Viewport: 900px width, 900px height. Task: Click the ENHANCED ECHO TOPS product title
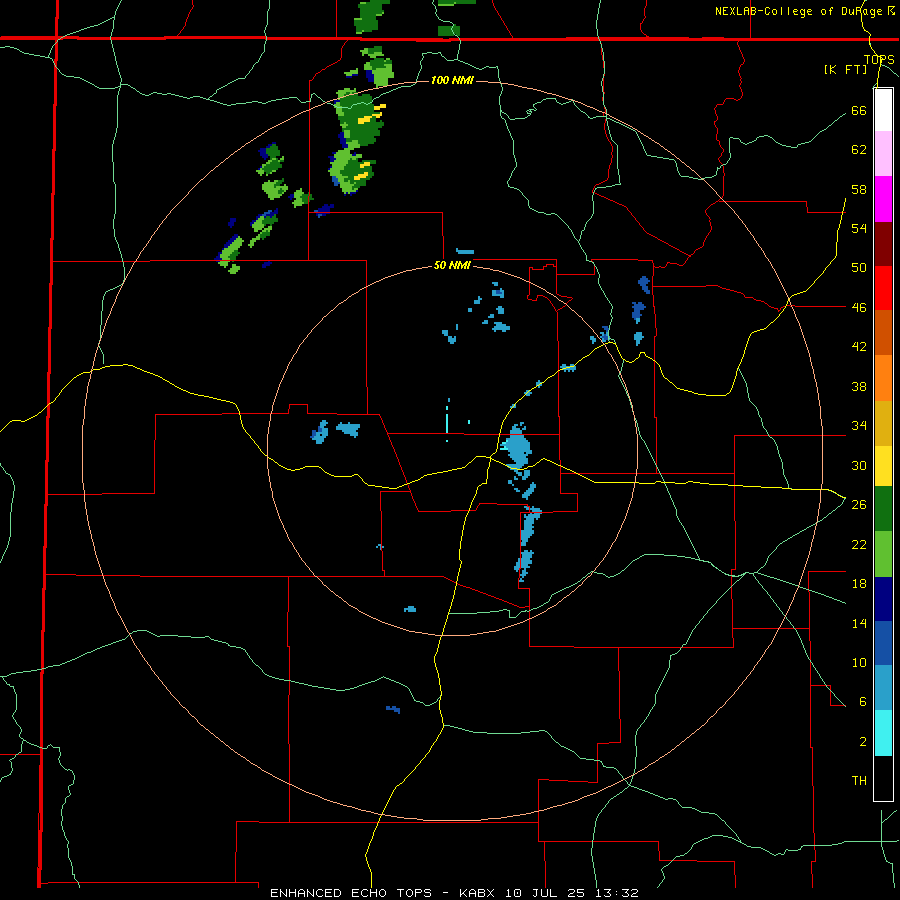(351, 893)
